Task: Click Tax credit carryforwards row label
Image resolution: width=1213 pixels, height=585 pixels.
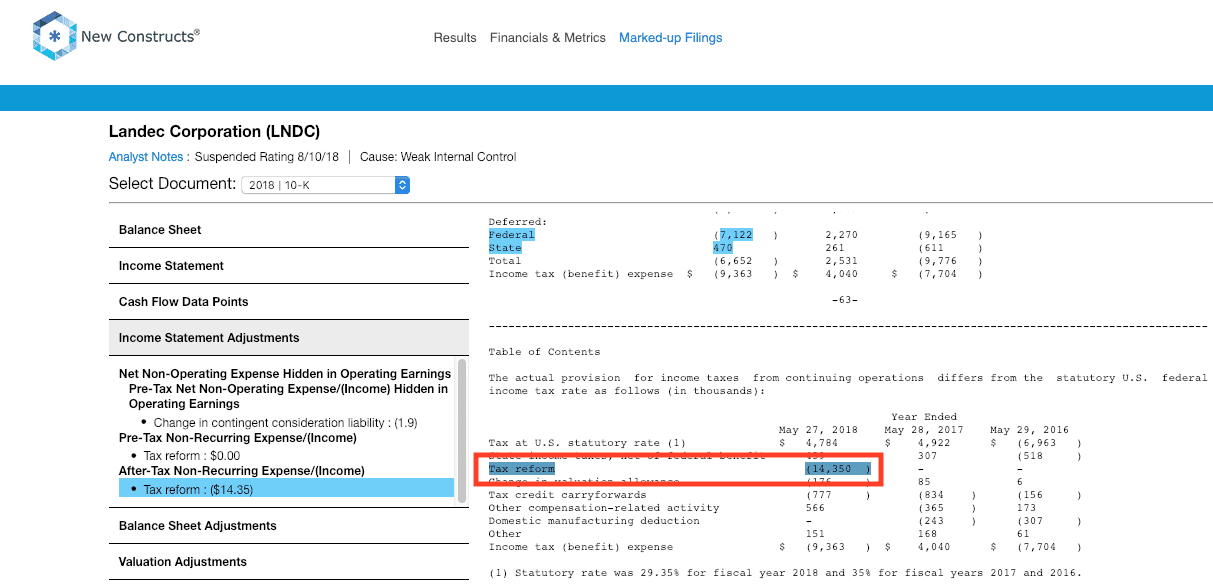Action: (567, 495)
